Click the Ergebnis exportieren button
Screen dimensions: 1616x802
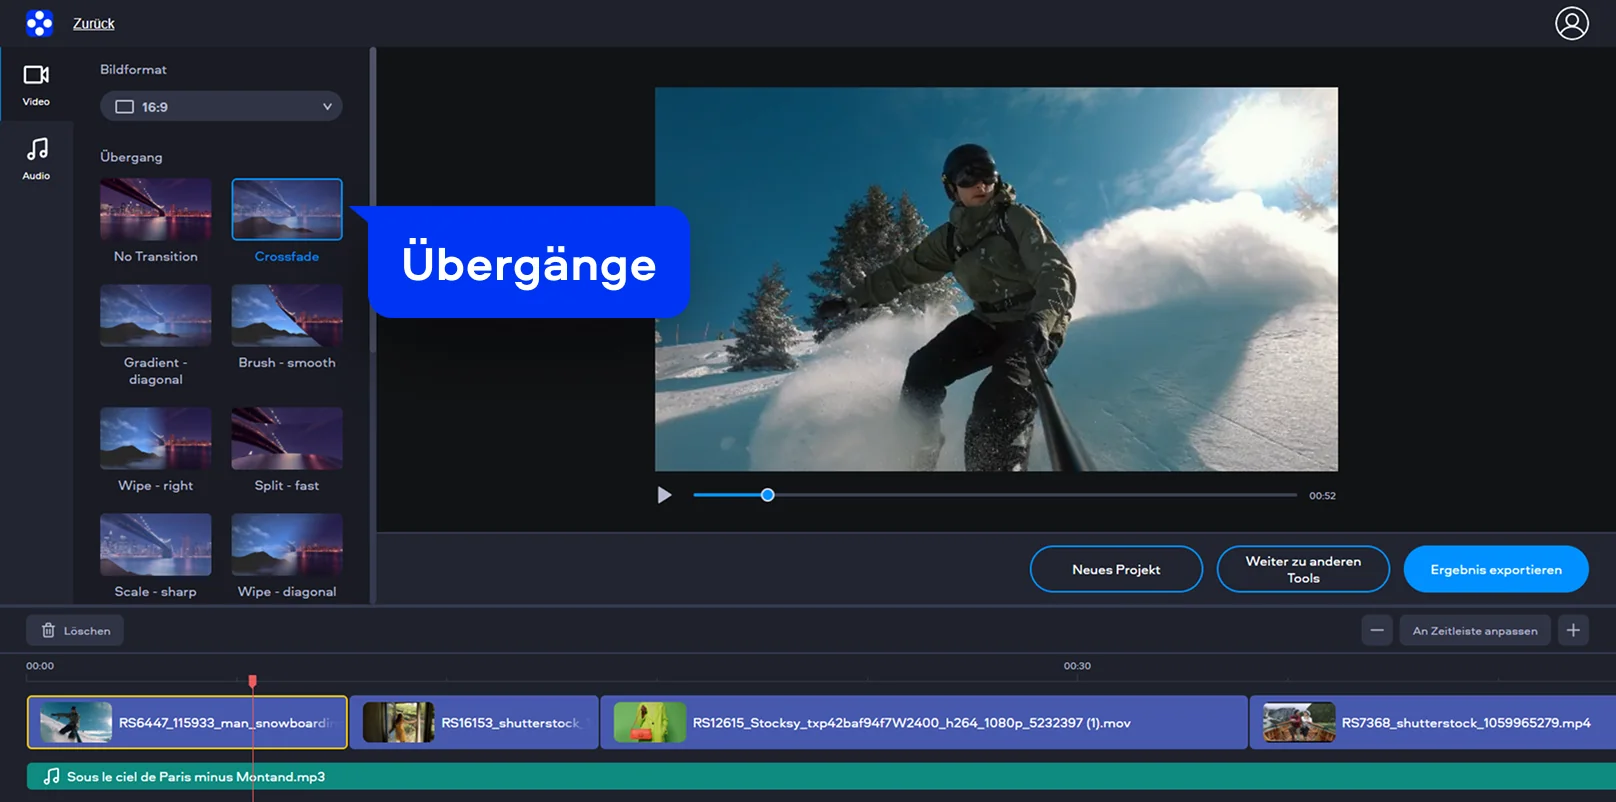click(x=1495, y=569)
